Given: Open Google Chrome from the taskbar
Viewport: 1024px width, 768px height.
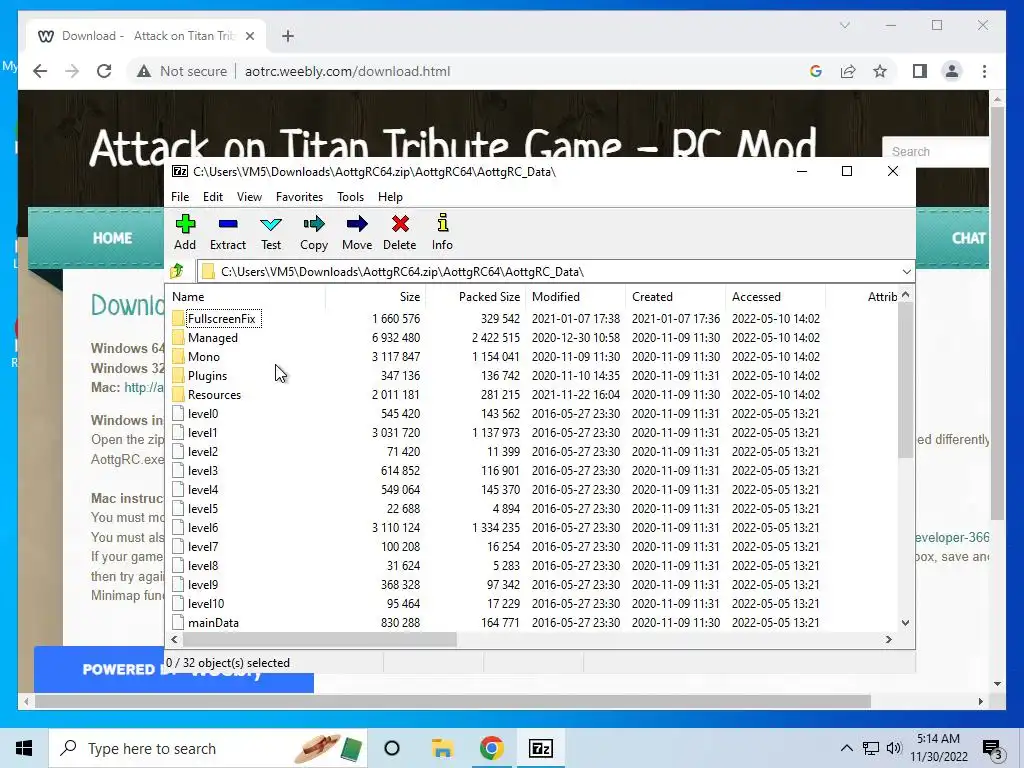Looking at the screenshot, I should (x=491, y=748).
